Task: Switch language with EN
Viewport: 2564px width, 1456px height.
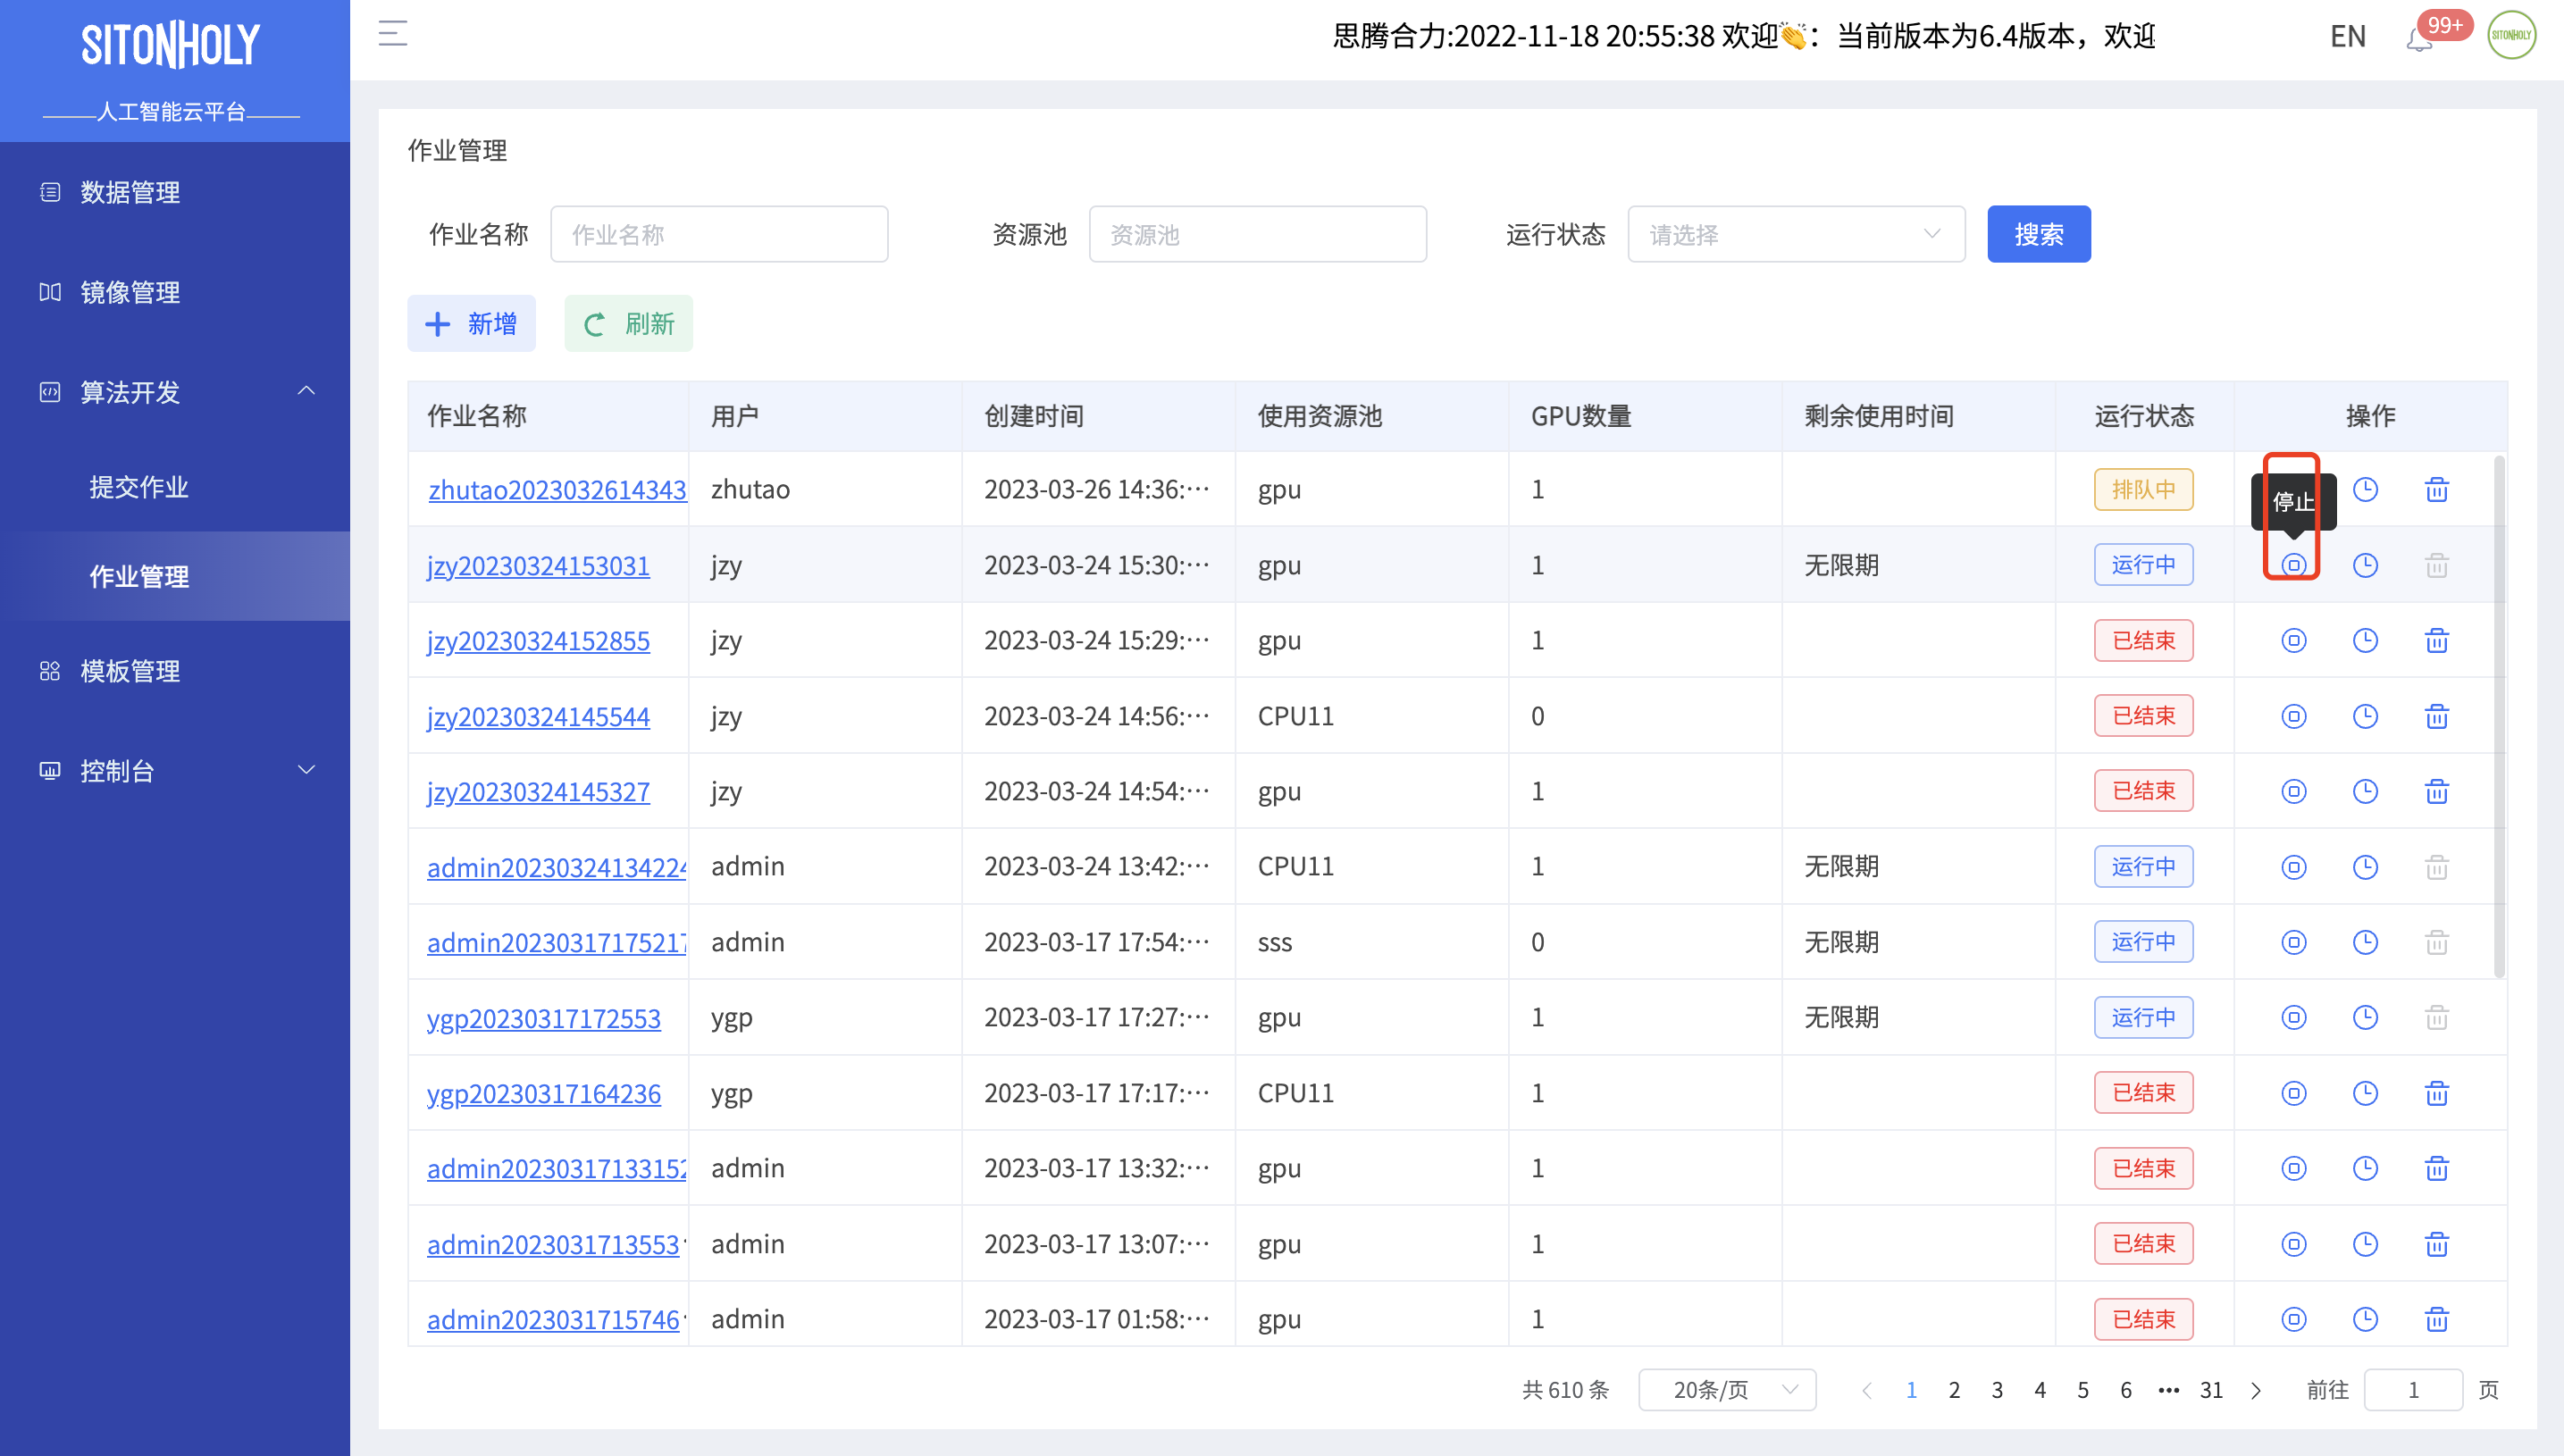Action: [x=2347, y=36]
